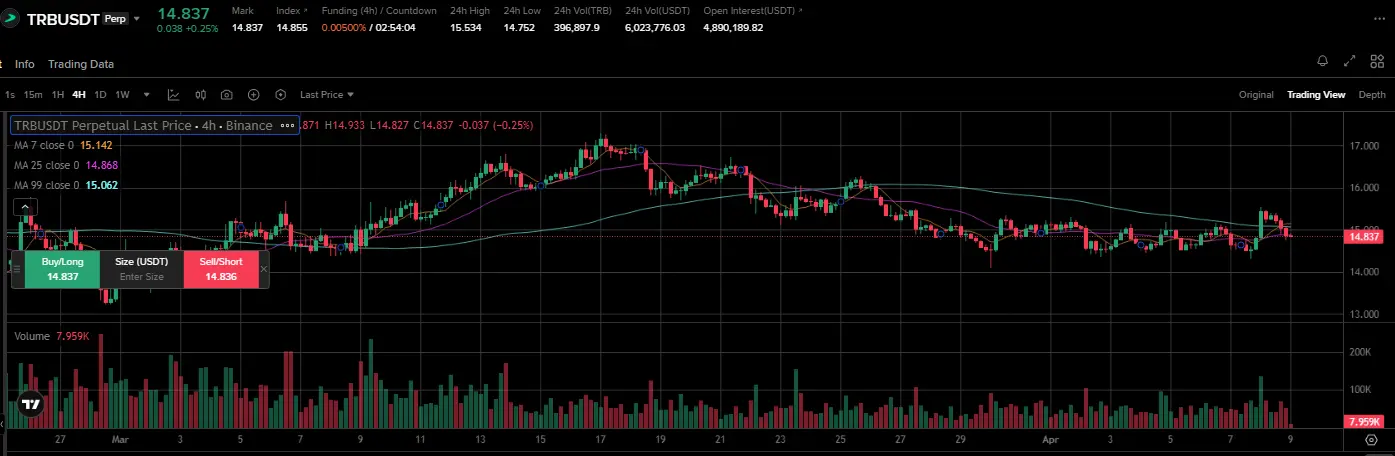Screen dimensions: 1395x456
Task: Click the Size (USDT) Enter Size field
Action: pos(142,269)
